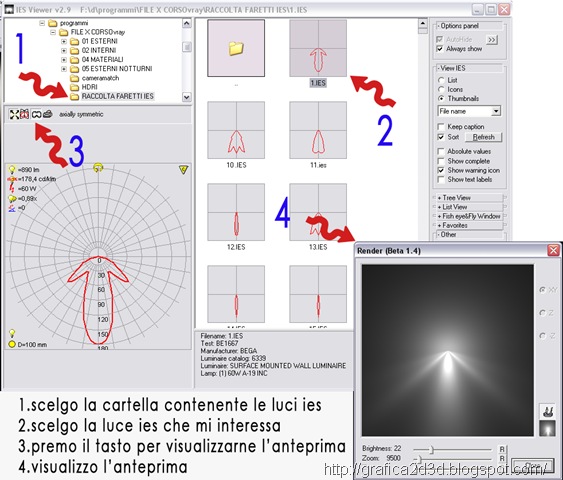The height and width of the screenshot is (480, 563).
Task: Enable the Absolute values checkbox
Action: point(441,152)
